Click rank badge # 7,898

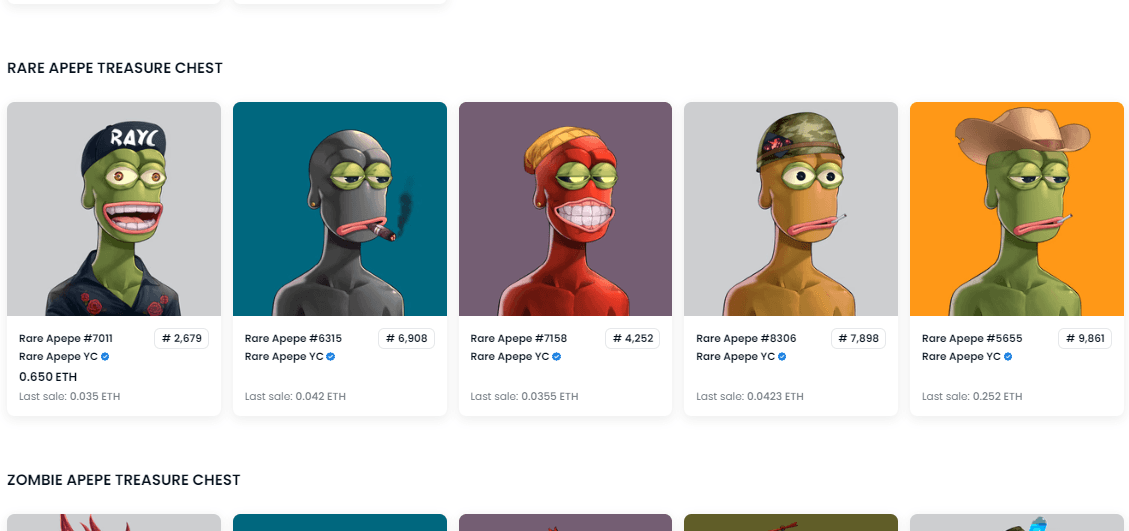coord(858,339)
